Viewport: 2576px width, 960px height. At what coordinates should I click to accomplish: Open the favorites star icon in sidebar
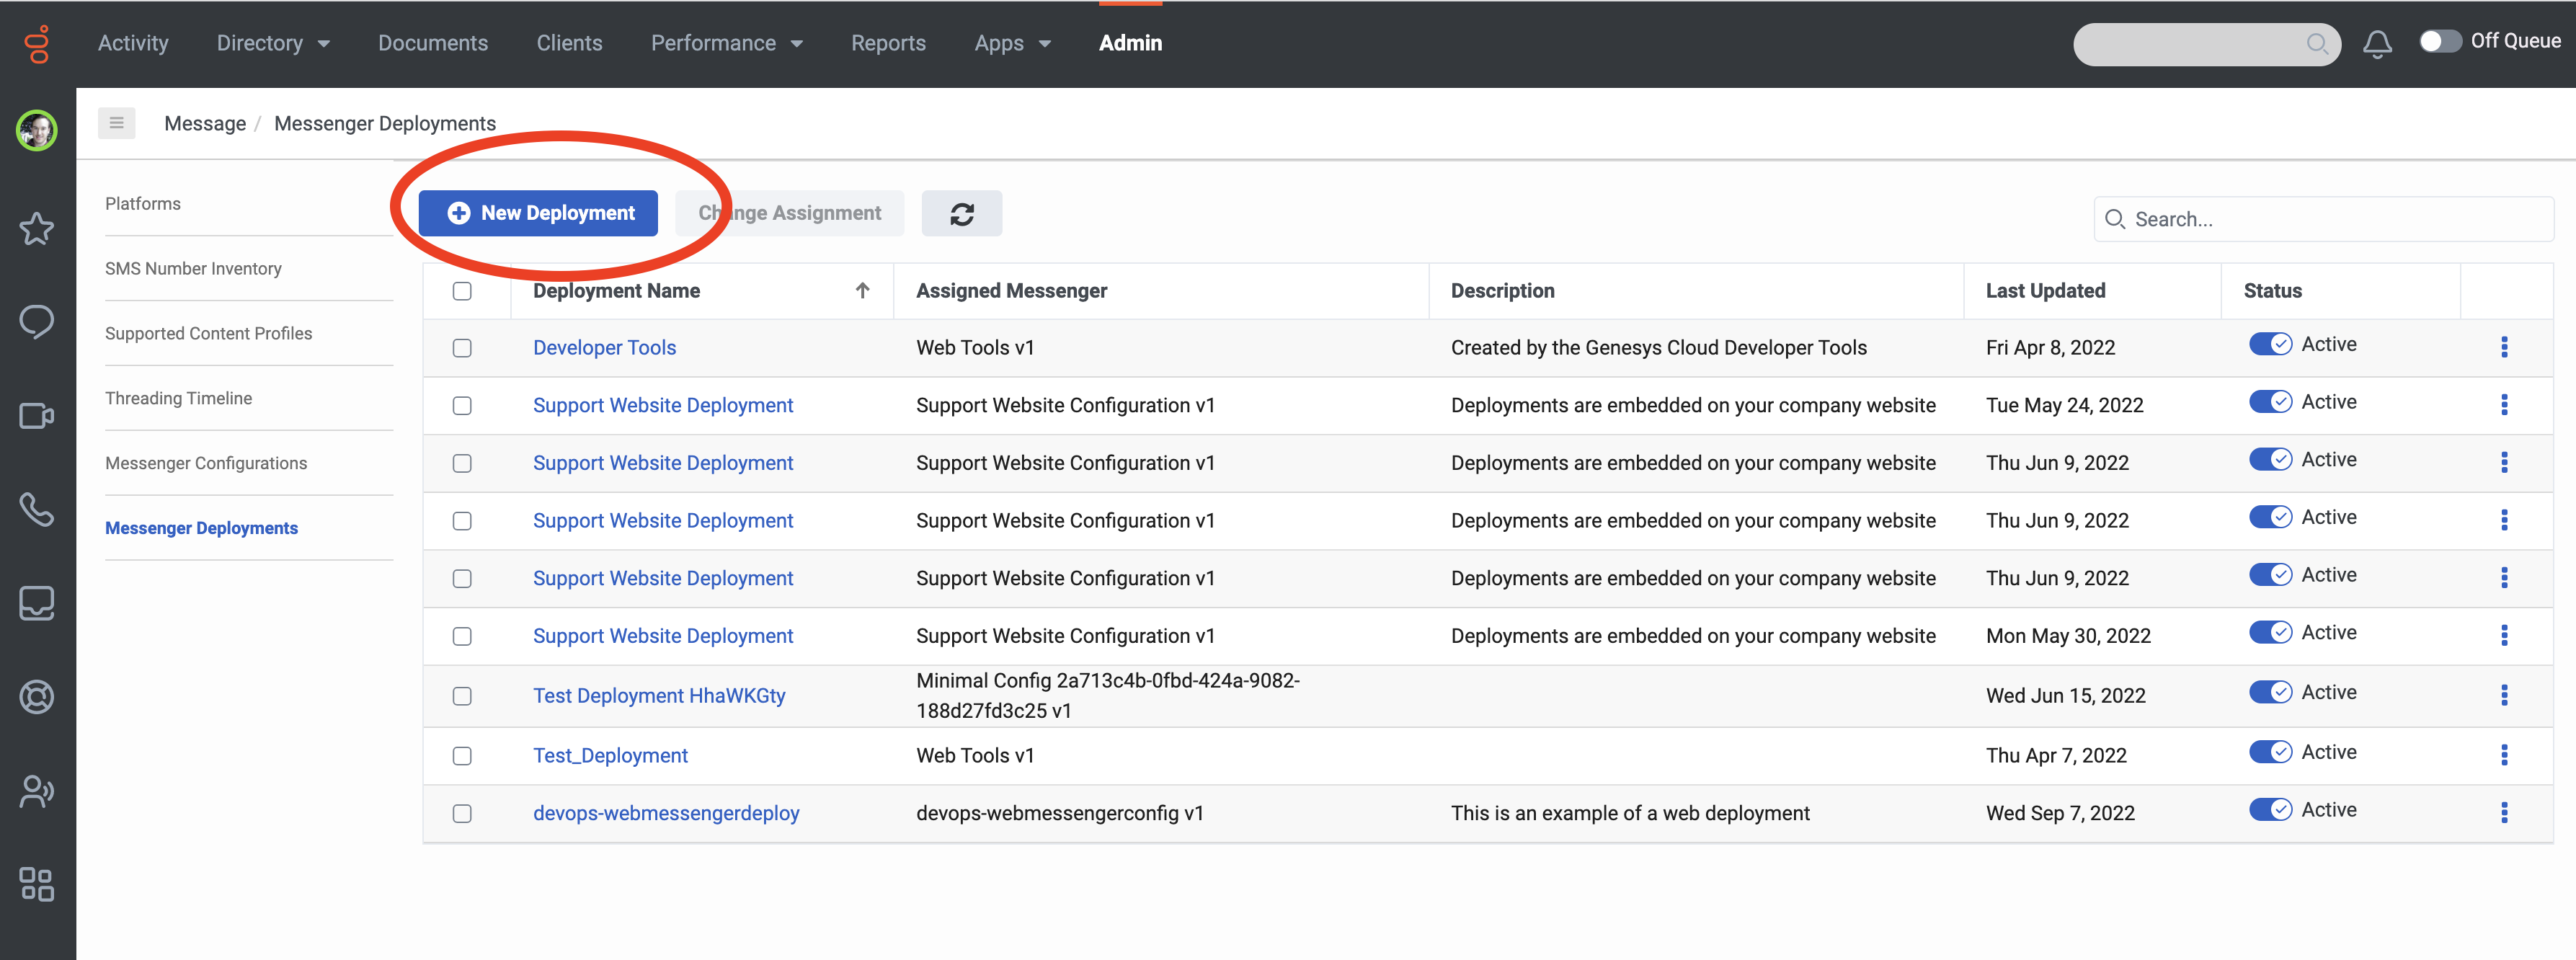37,229
